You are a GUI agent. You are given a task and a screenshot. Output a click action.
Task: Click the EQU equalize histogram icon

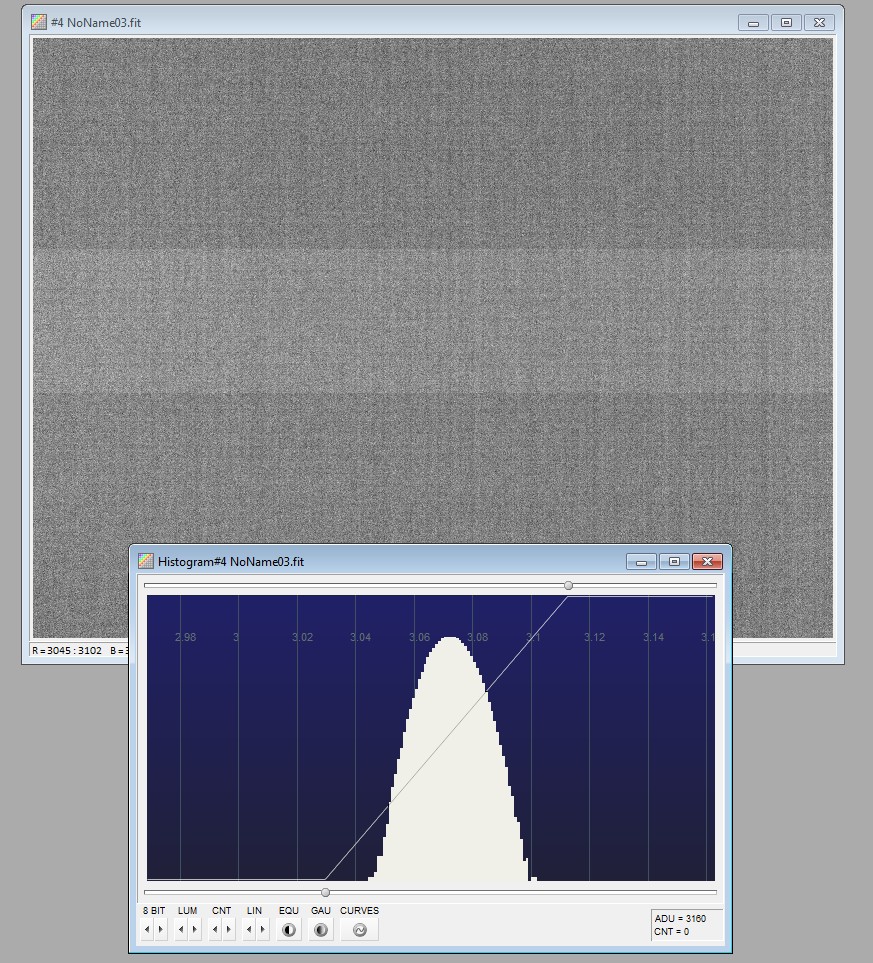289,930
